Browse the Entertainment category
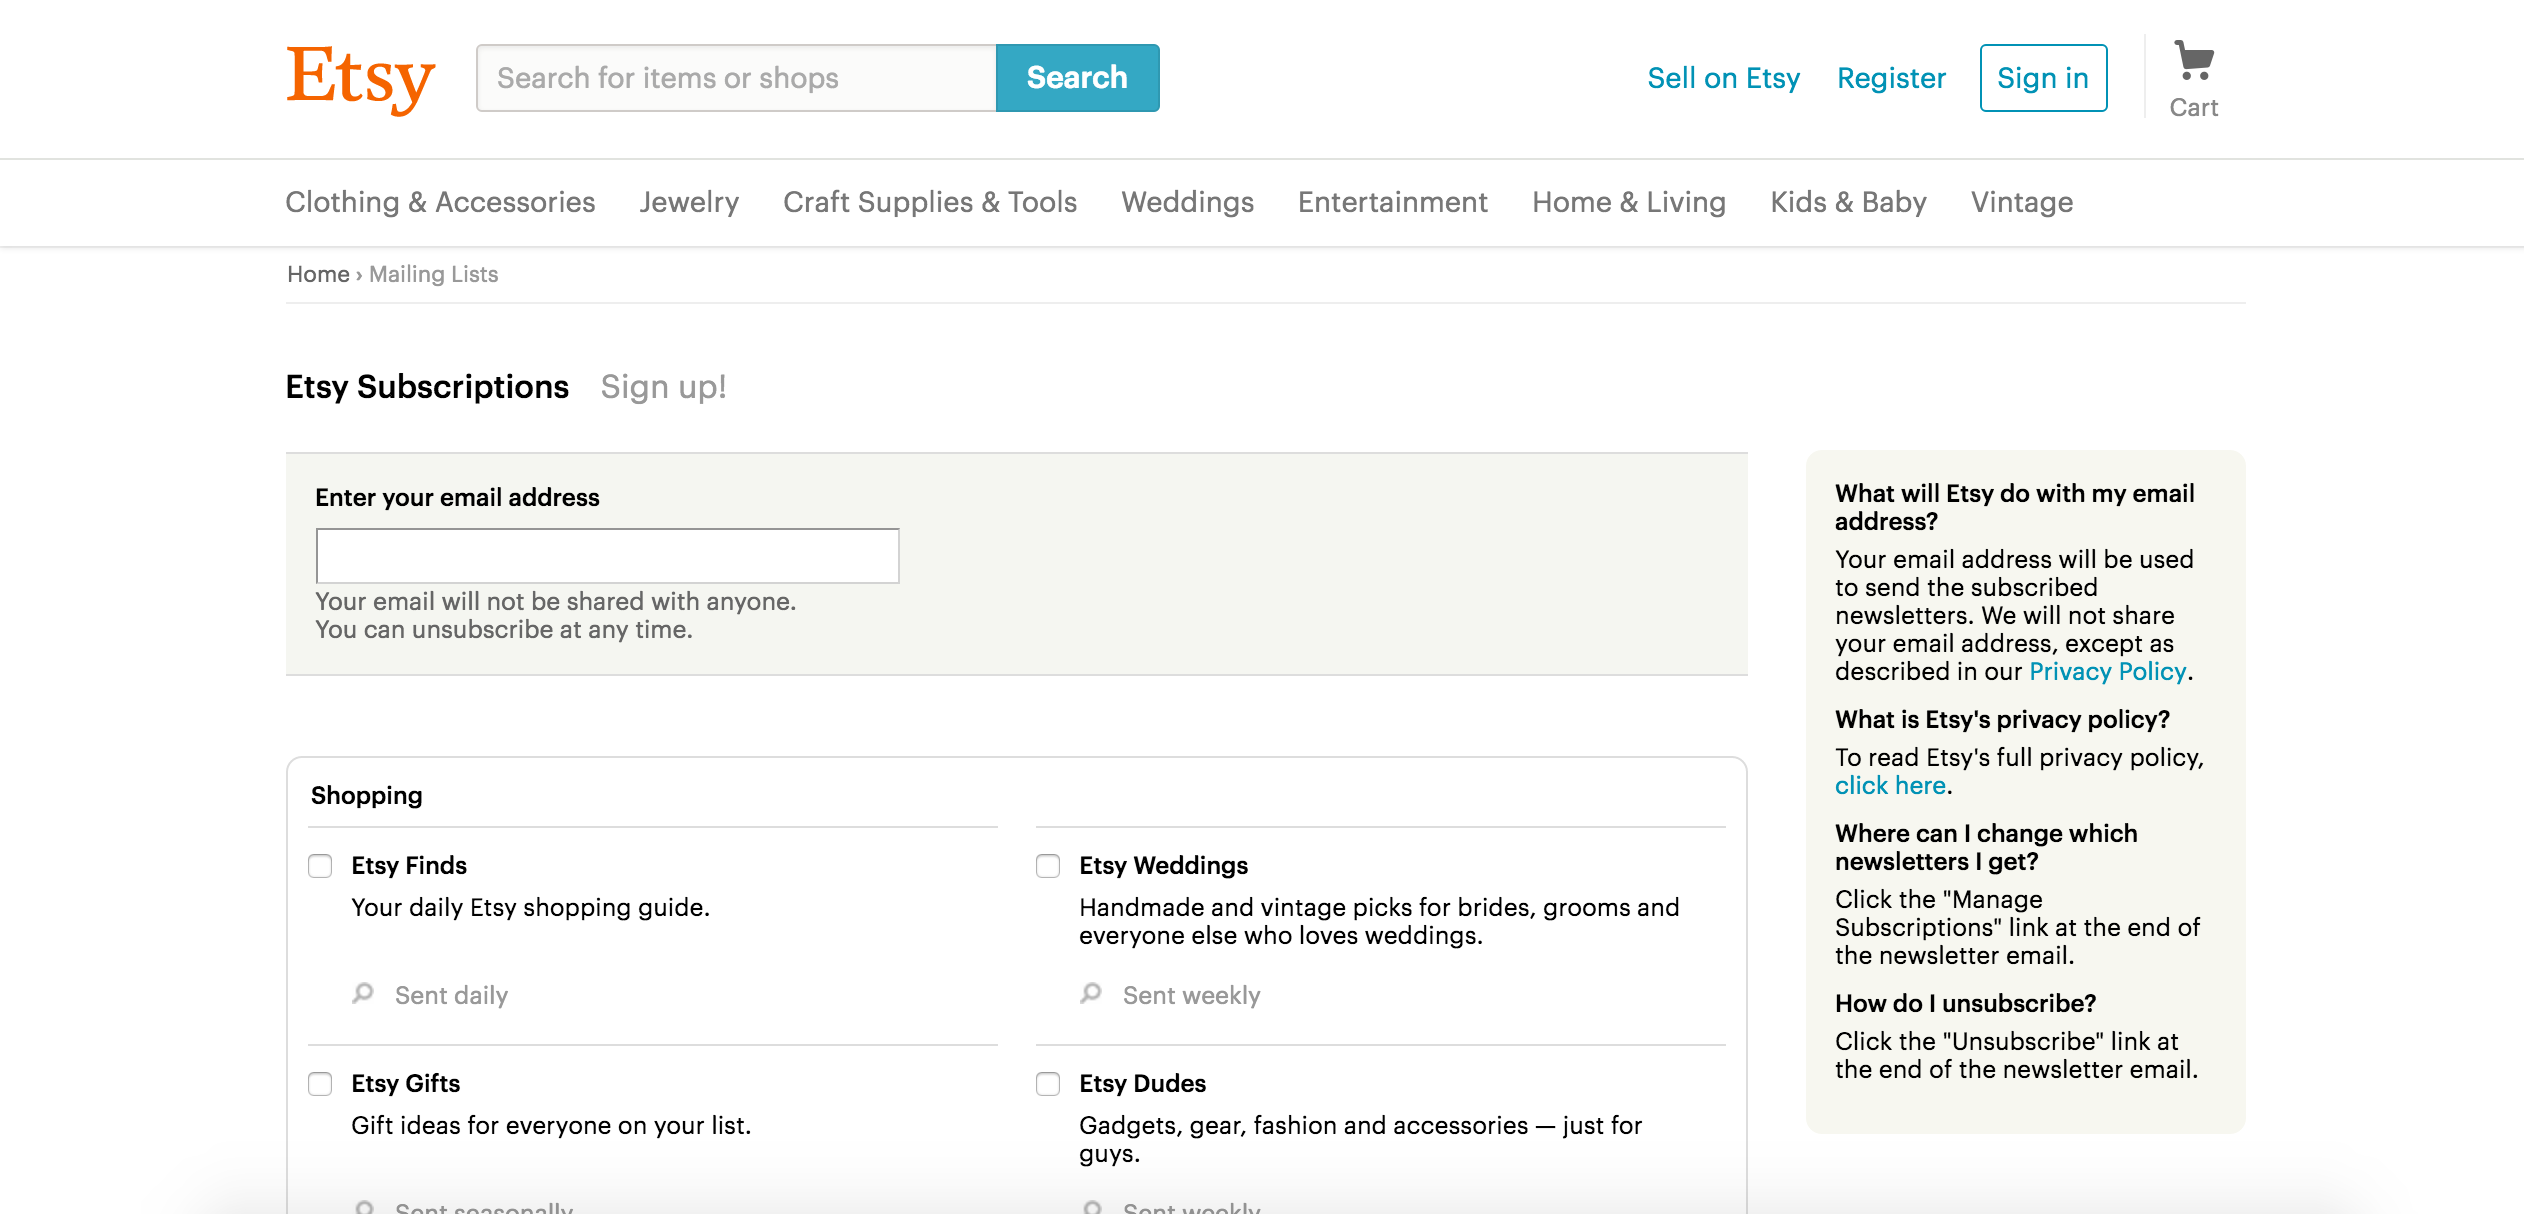The height and width of the screenshot is (1214, 2524). pos(1393,202)
